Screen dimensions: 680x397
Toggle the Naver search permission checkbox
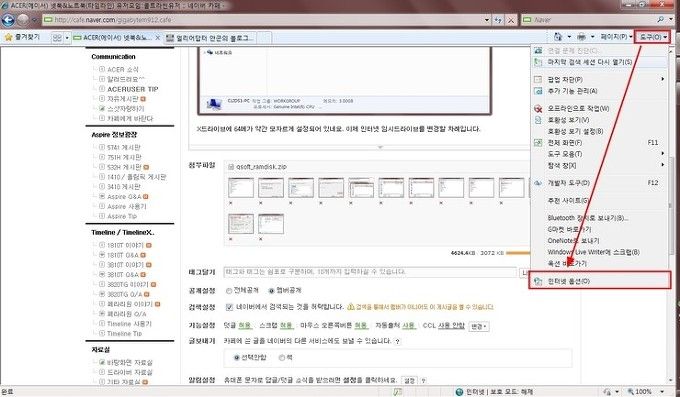click(x=229, y=307)
